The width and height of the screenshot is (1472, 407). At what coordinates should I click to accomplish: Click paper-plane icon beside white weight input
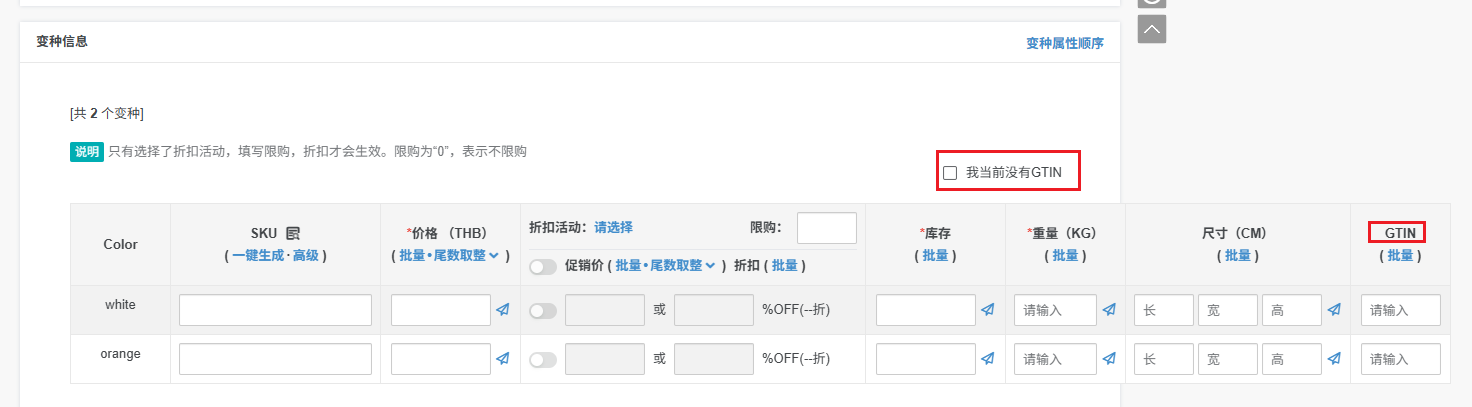(1109, 310)
